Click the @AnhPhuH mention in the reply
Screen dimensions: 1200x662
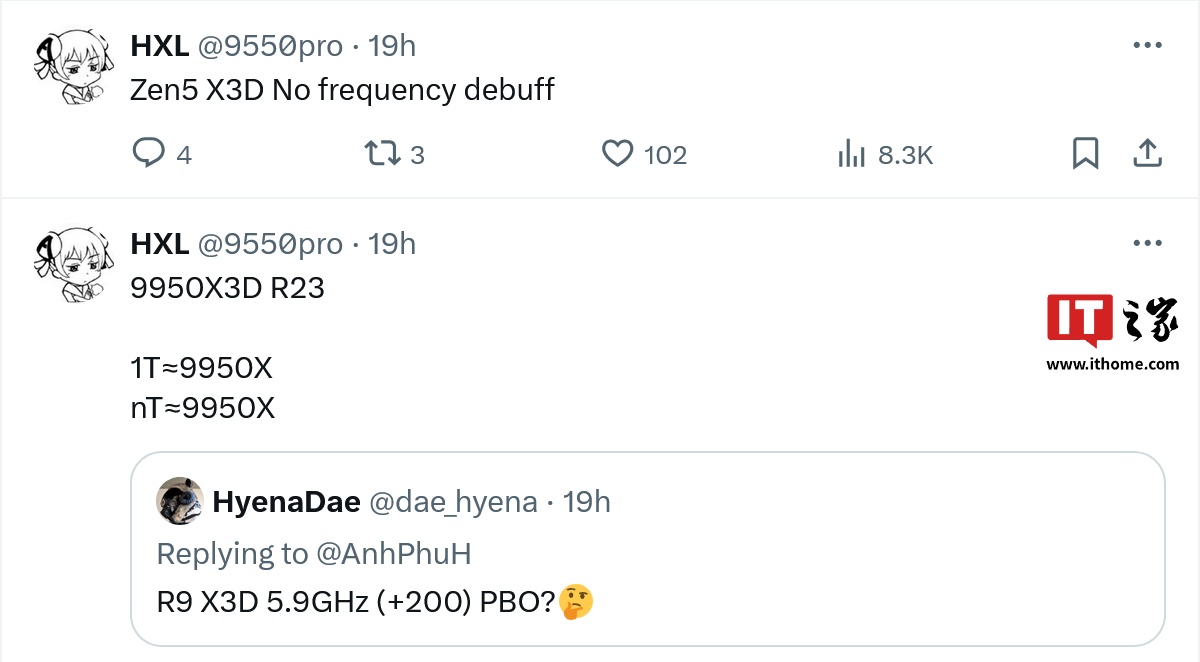click(414, 553)
